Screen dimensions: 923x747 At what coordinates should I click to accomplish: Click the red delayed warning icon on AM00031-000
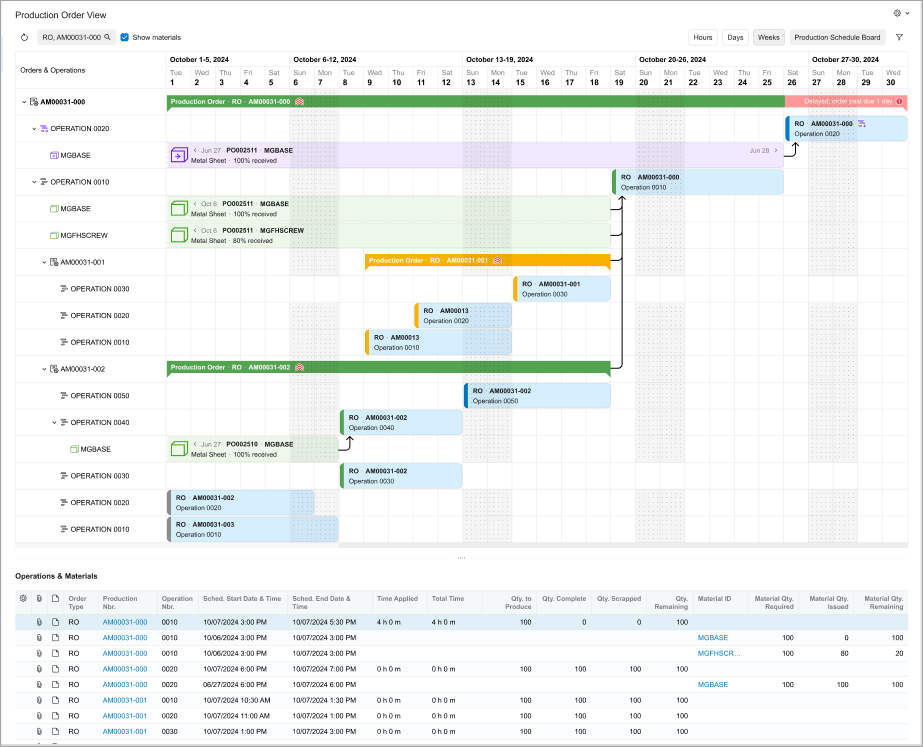900,101
